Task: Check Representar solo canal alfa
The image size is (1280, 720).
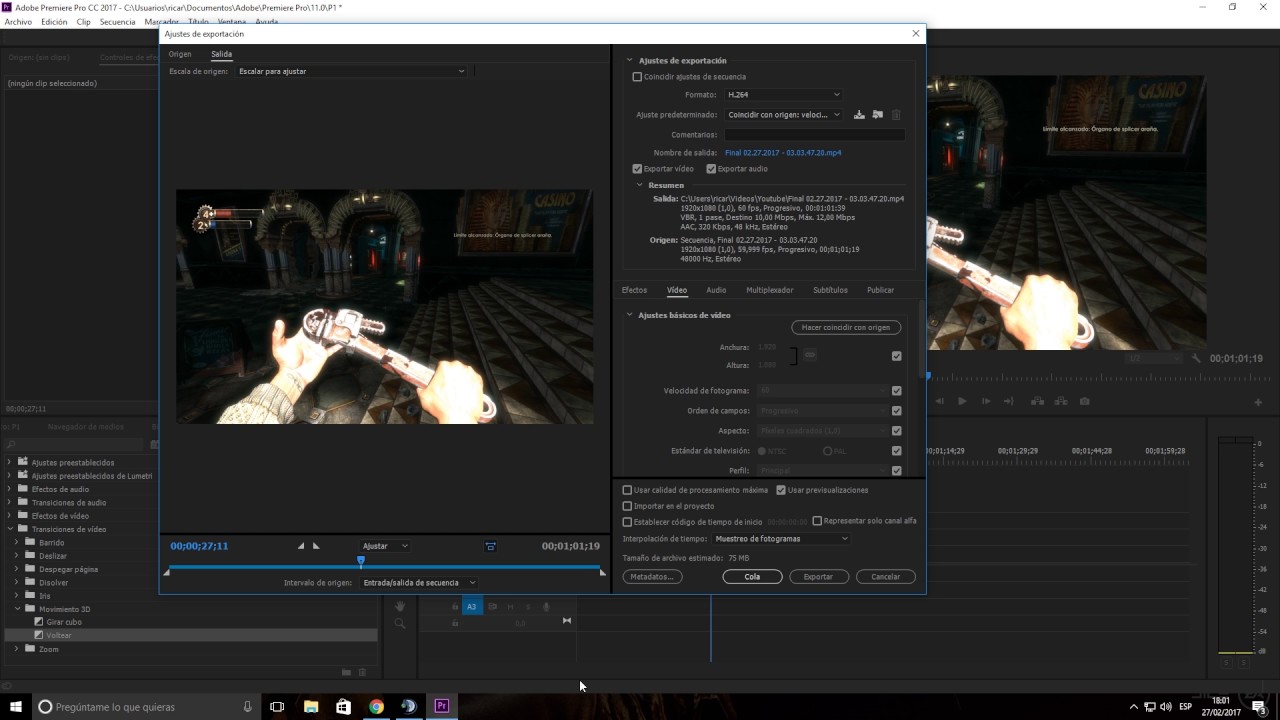Action: pos(817,521)
